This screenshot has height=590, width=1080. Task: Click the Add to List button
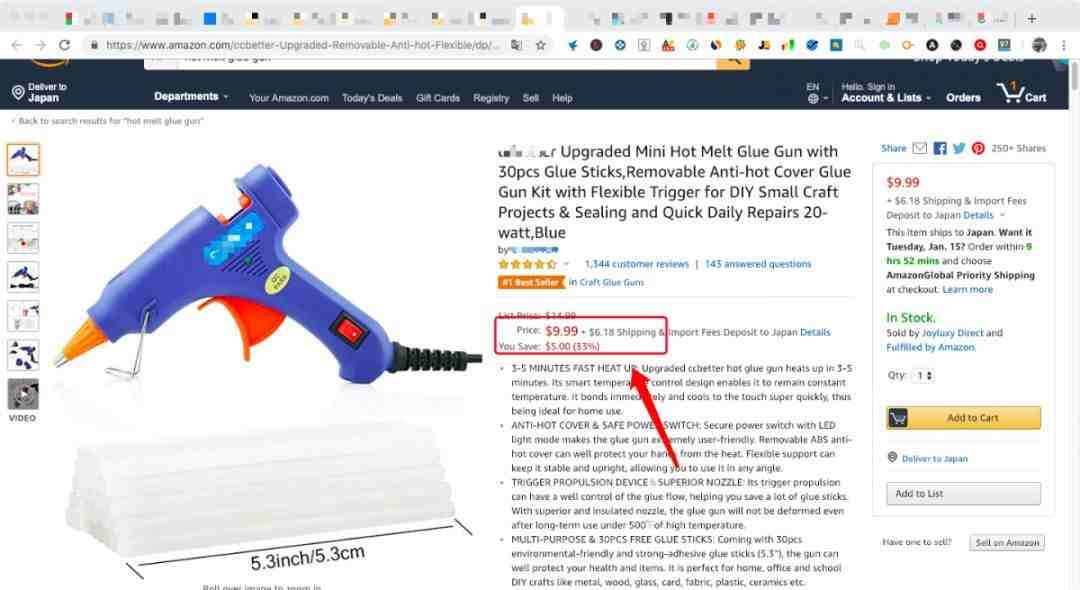[x=964, y=494]
